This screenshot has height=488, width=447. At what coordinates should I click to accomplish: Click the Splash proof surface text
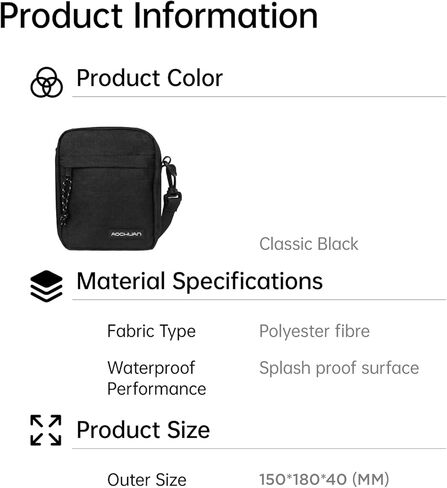click(x=339, y=368)
